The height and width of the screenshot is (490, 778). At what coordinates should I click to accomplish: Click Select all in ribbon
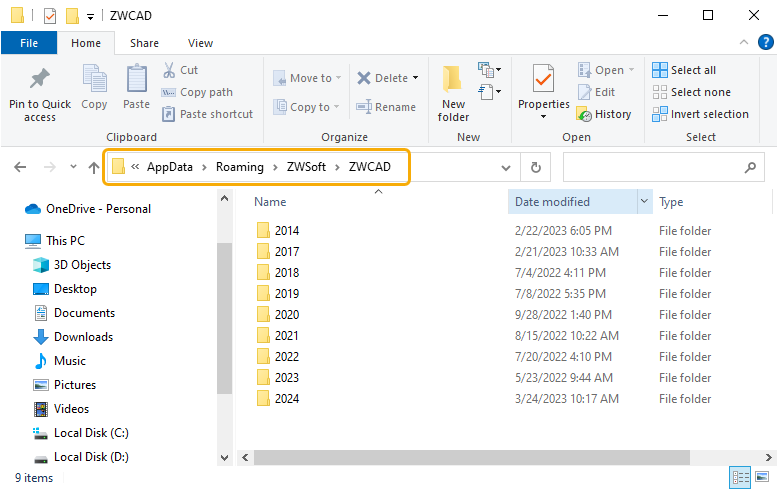pos(684,70)
